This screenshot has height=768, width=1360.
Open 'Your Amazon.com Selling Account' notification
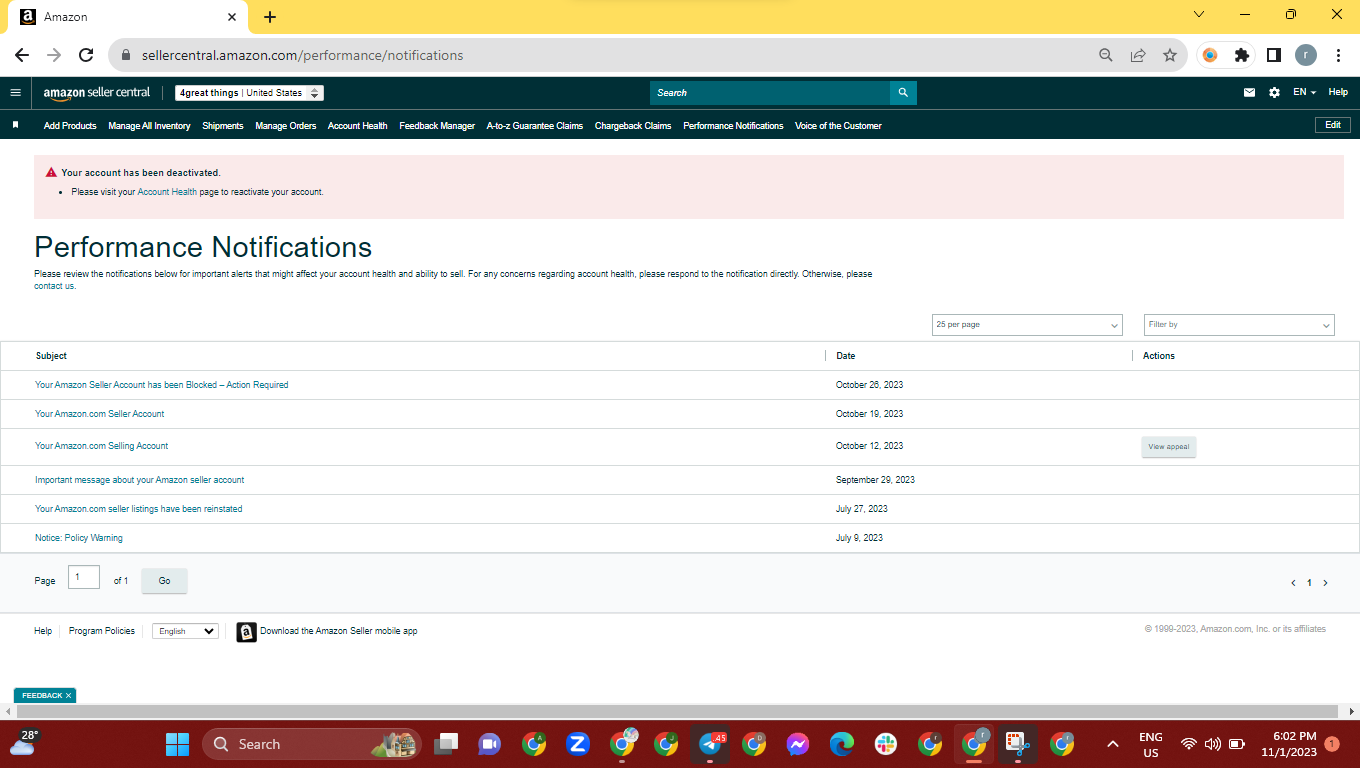(102, 446)
